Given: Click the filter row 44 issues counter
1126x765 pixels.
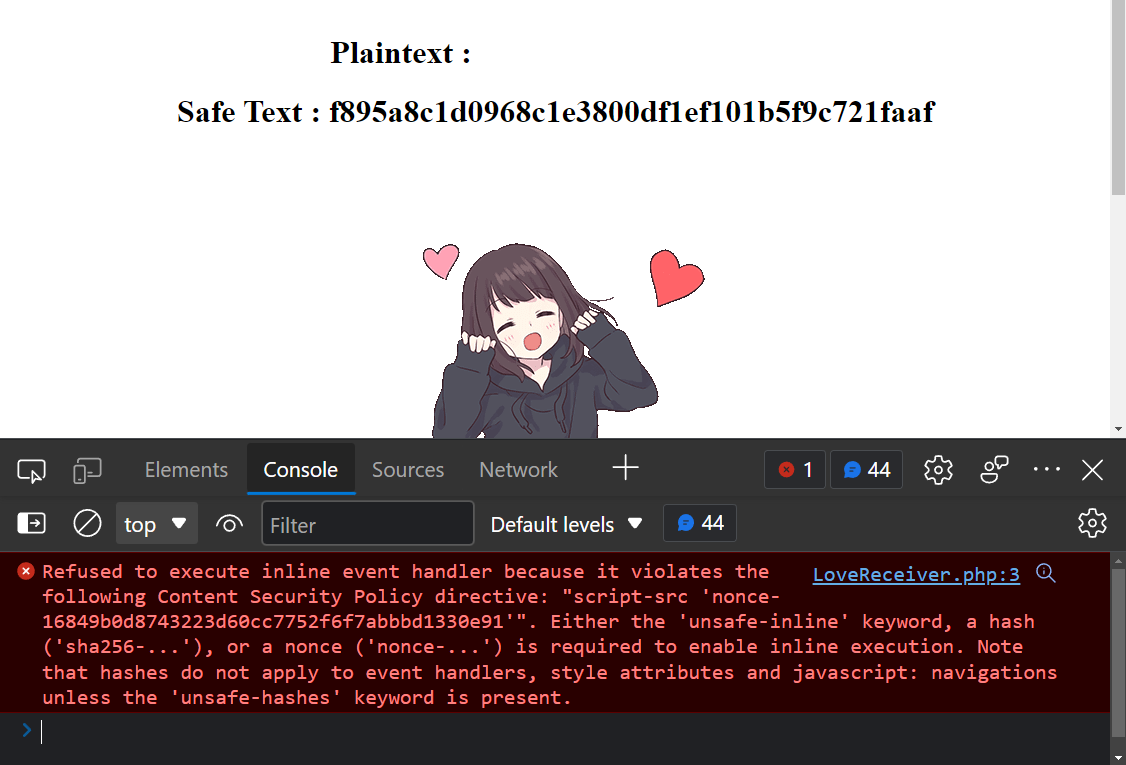Looking at the screenshot, I should coord(699,523).
